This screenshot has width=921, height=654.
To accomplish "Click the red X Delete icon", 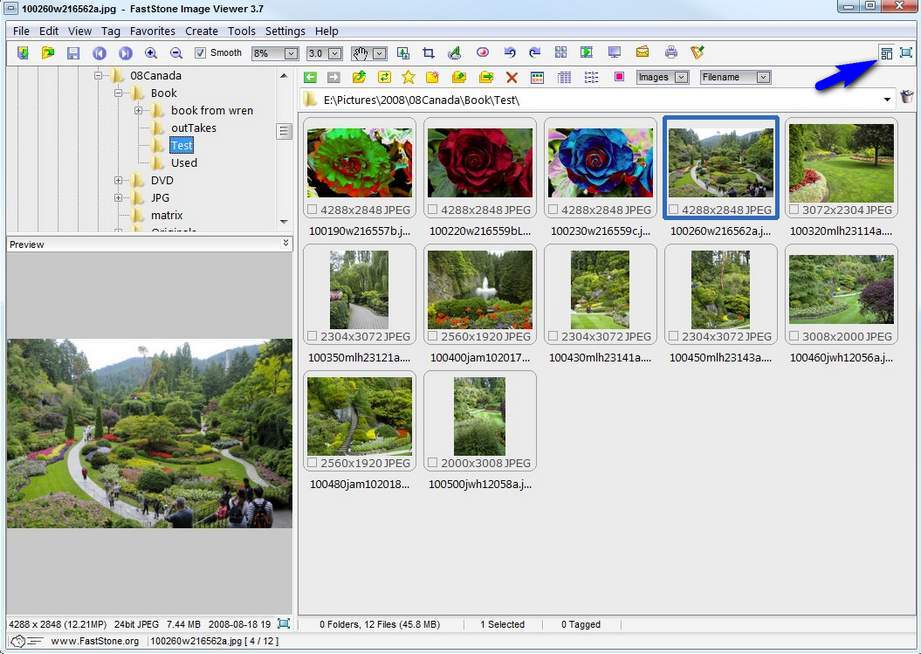I will pyautogui.click(x=512, y=77).
